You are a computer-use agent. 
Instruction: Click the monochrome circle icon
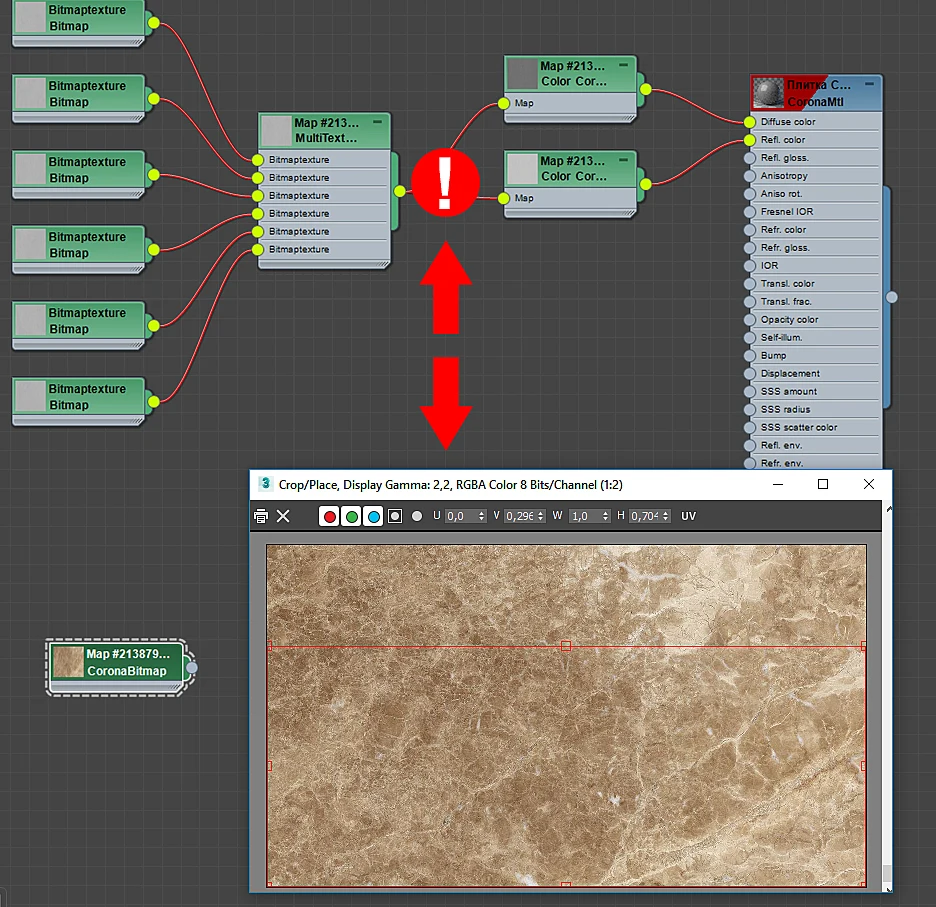click(417, 516)
